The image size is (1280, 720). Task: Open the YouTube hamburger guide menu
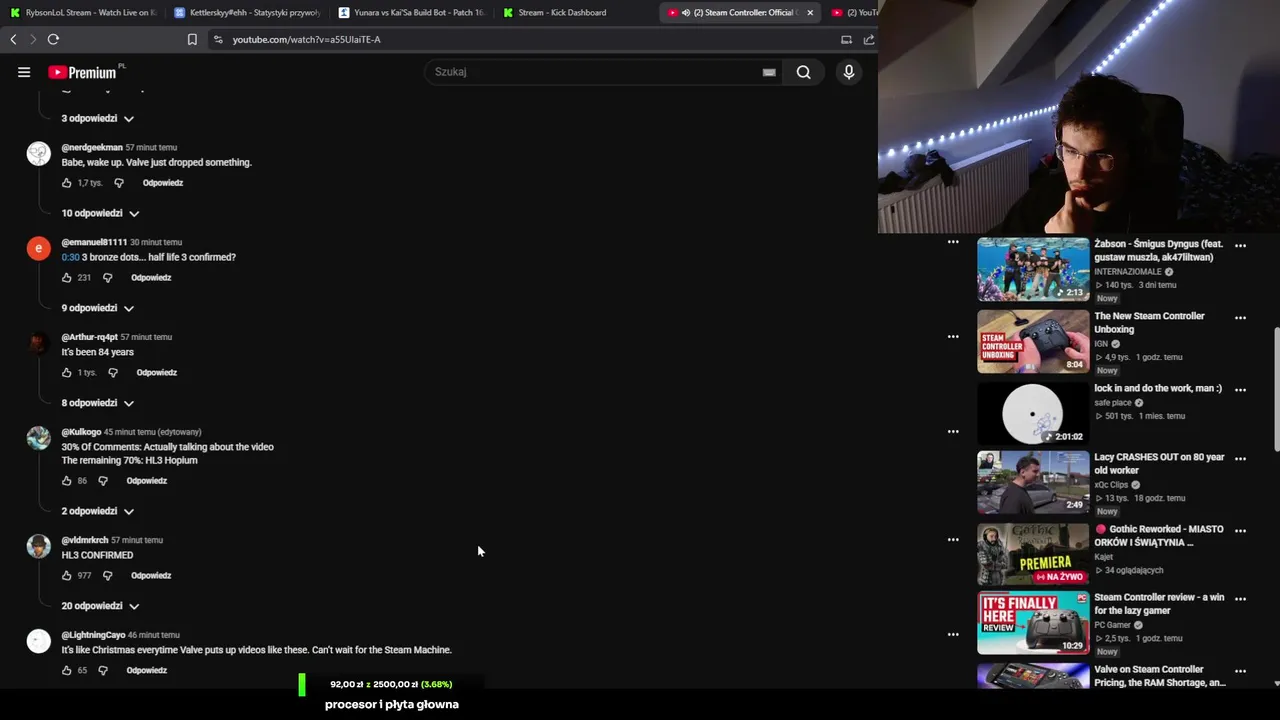click(24, 72)
